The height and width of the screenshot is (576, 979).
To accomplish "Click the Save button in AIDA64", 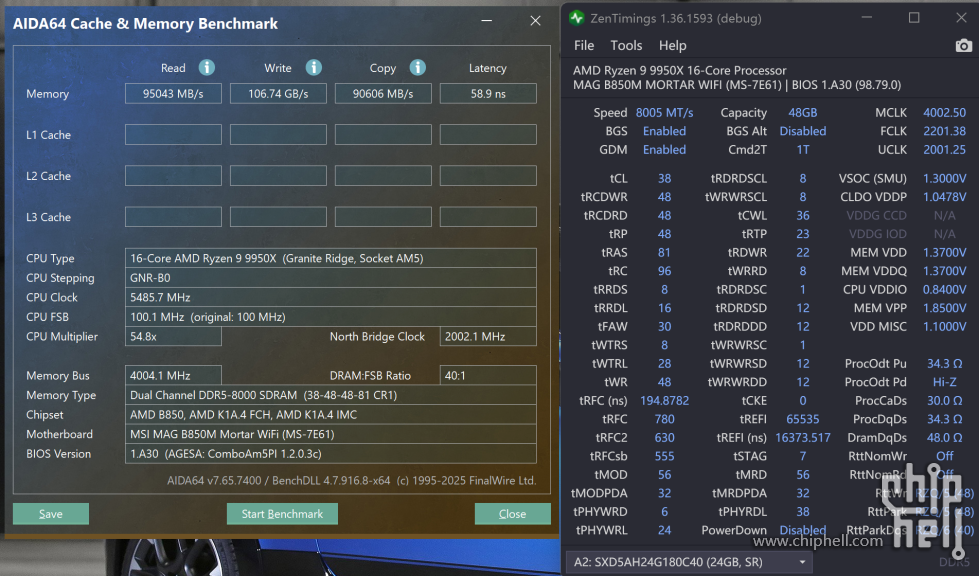I will coord(51,514).
